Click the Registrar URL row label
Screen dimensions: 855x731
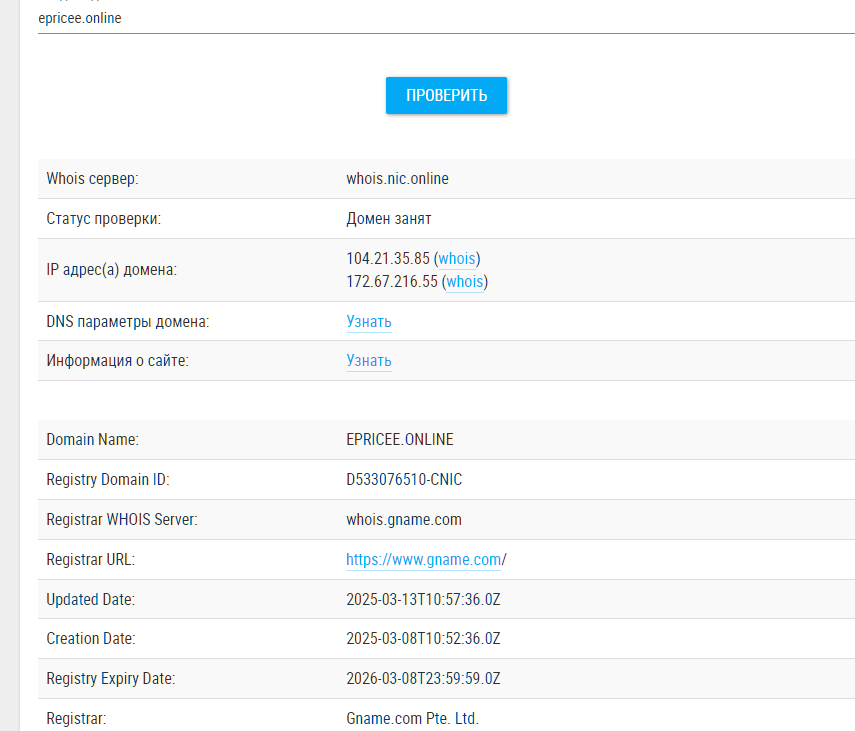[x=90, y=560]
